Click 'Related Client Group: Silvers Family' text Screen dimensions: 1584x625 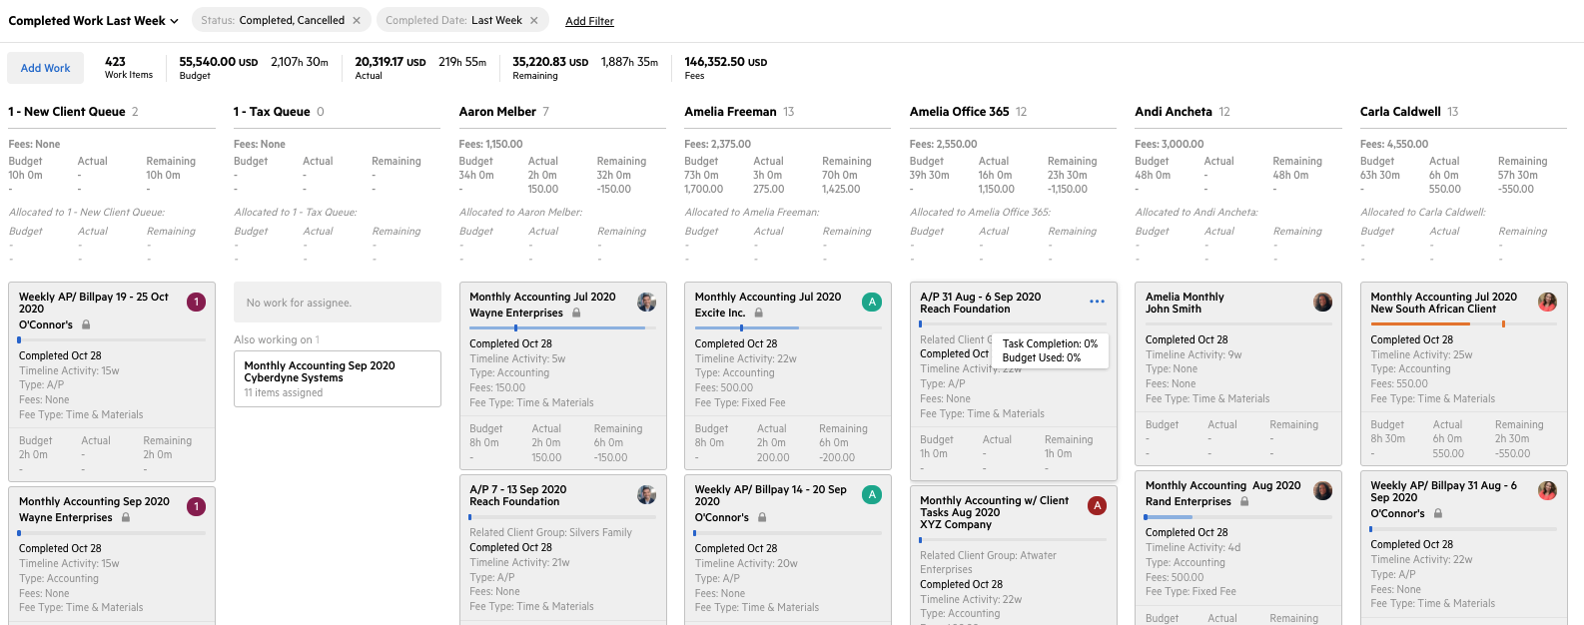550,533
